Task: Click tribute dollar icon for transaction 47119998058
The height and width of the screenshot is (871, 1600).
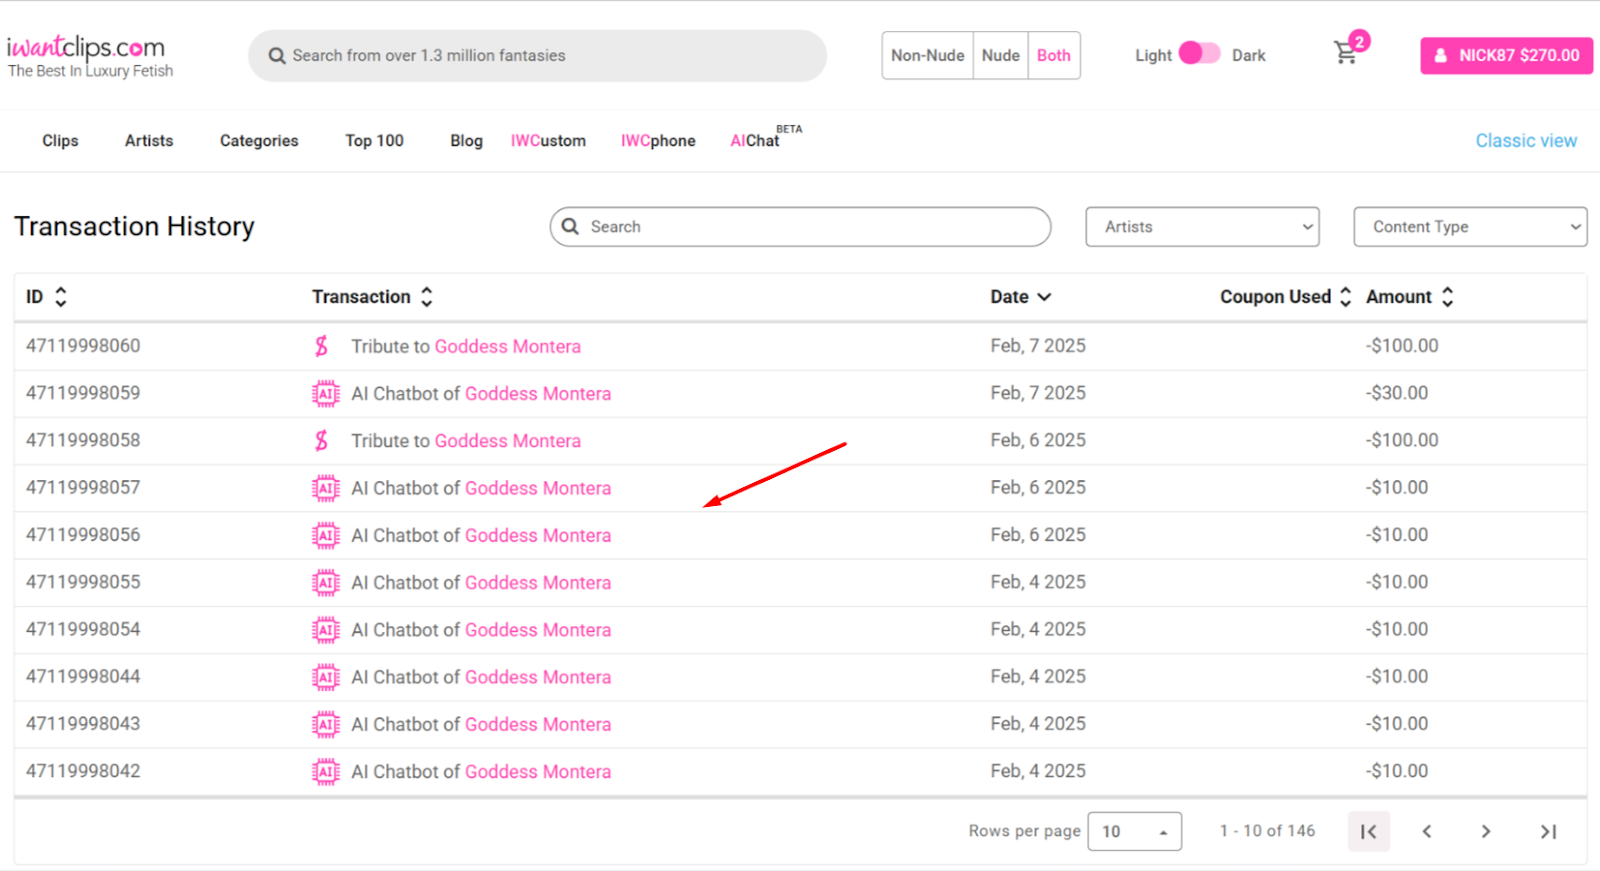Action: (x=321, y=440)
